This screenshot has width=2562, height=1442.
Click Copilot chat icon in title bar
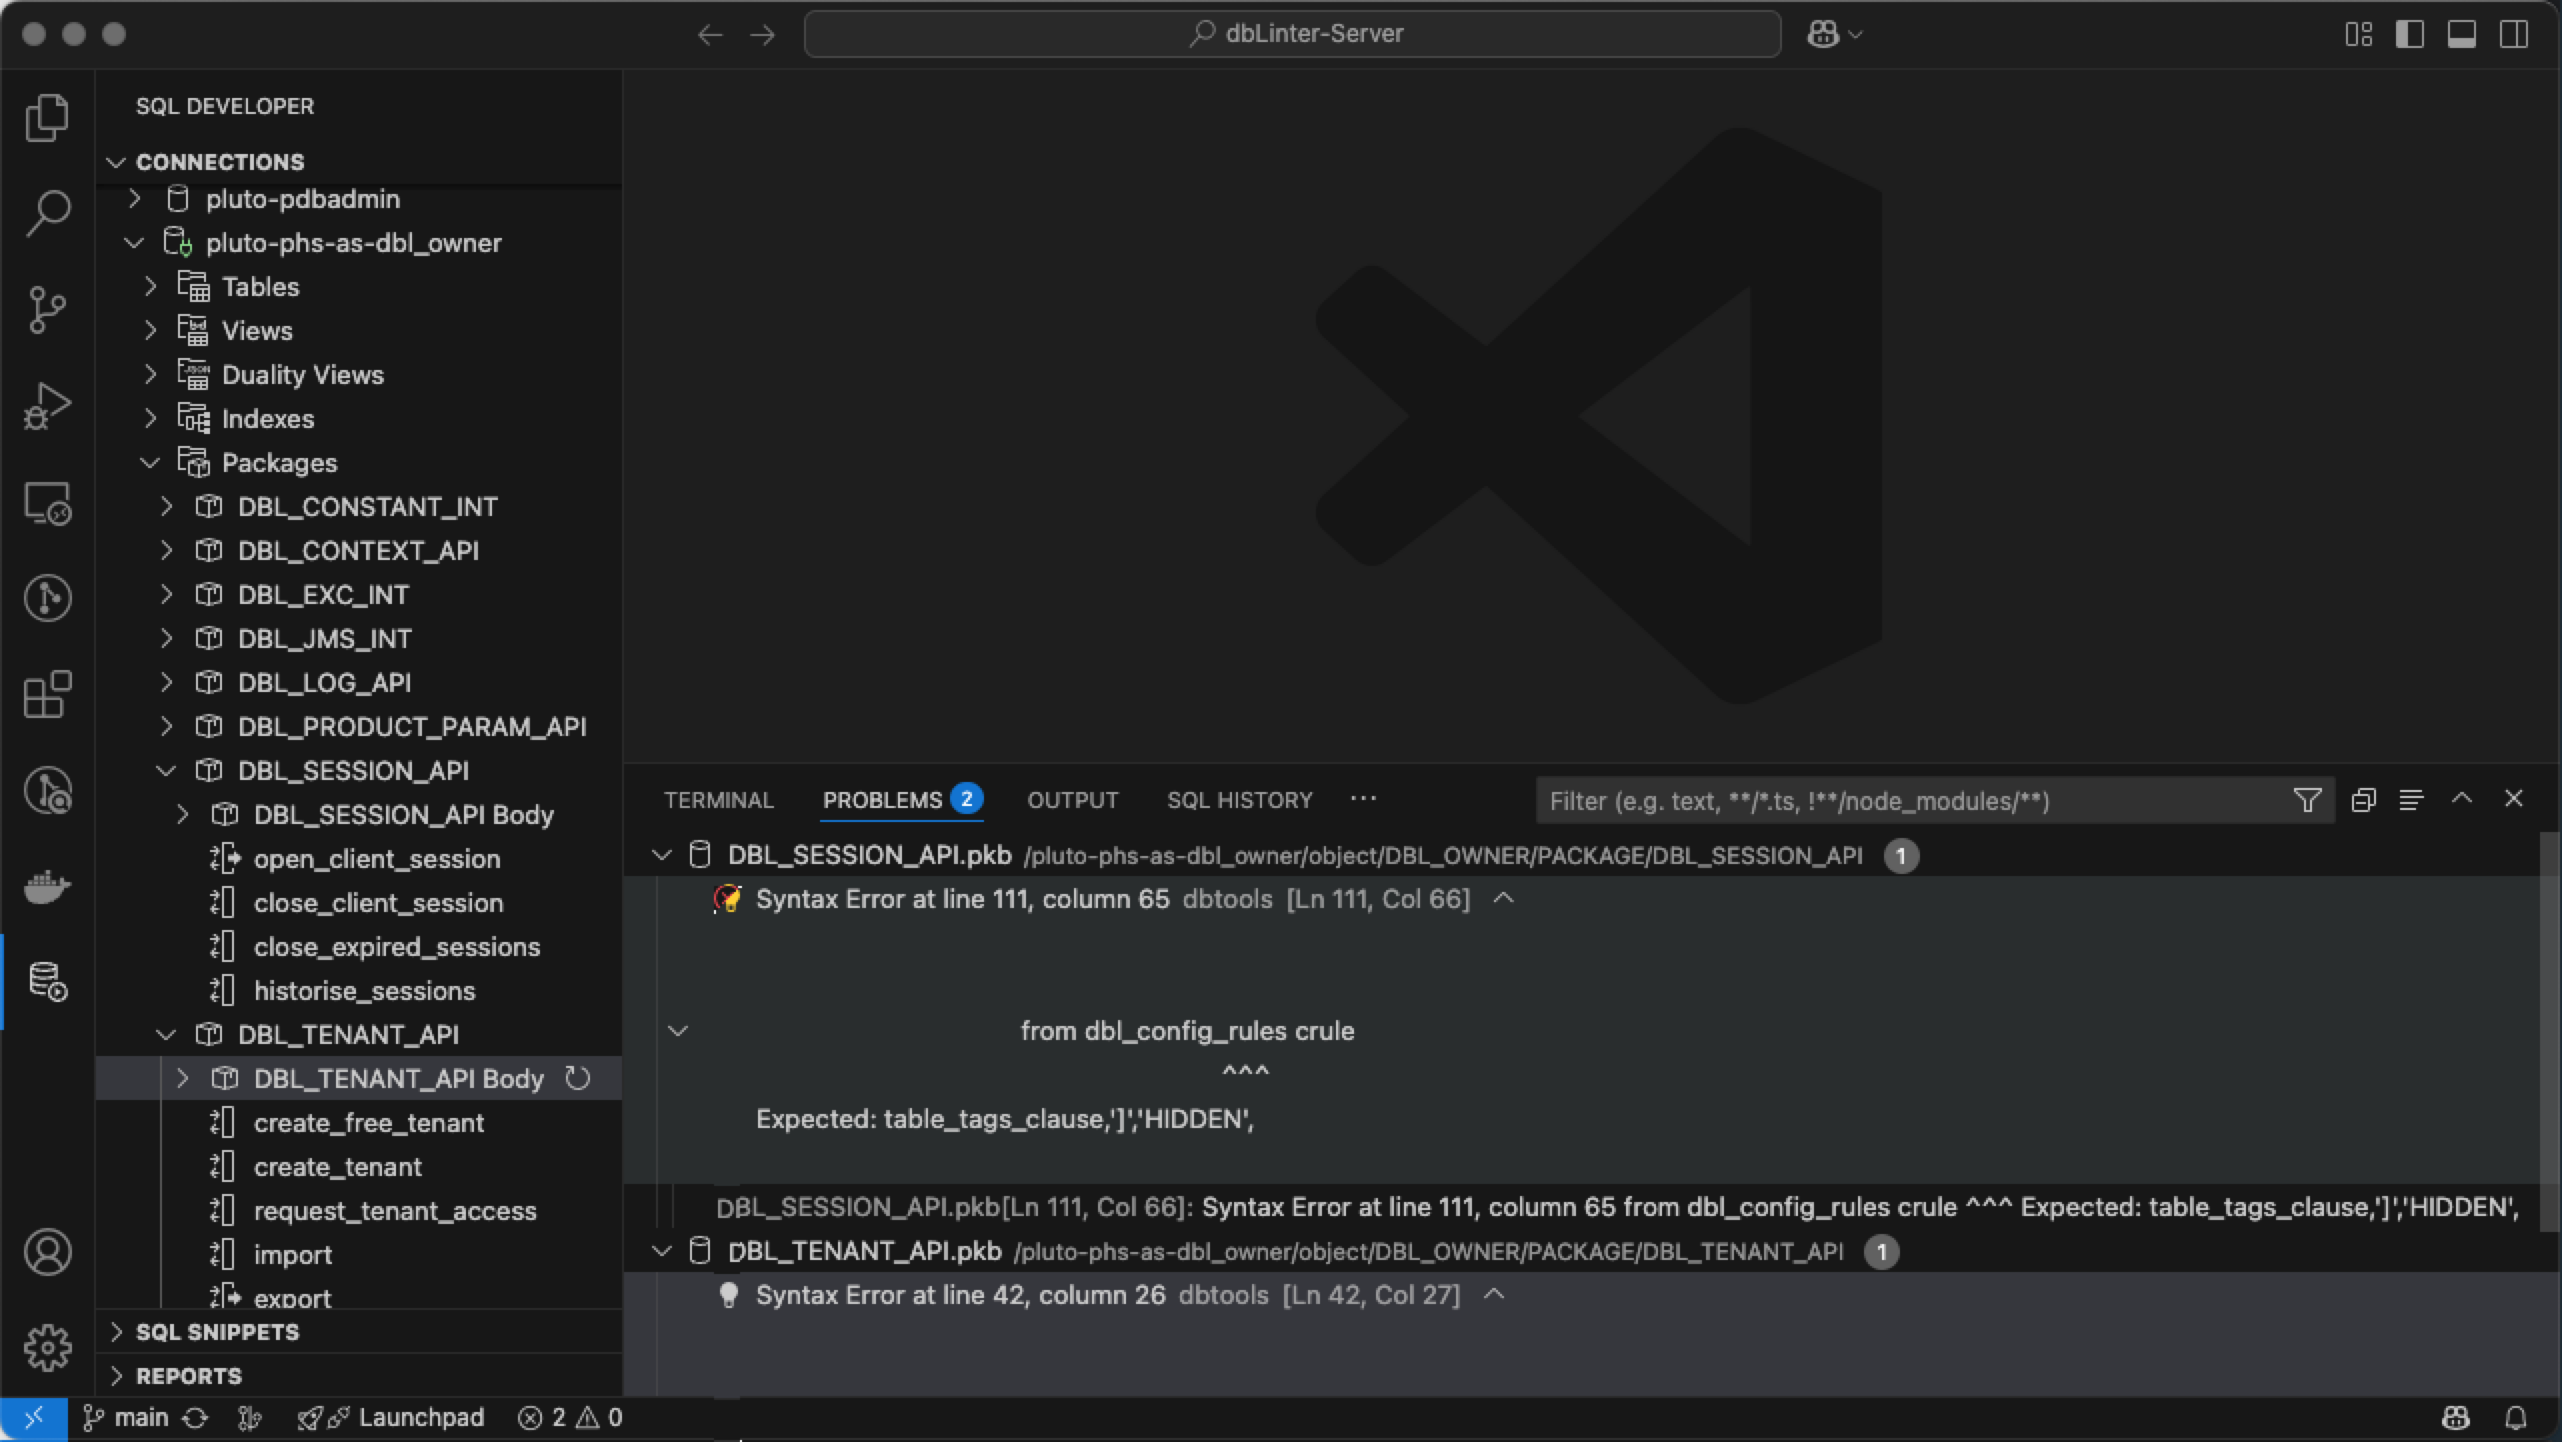(x=1823, y=34)
